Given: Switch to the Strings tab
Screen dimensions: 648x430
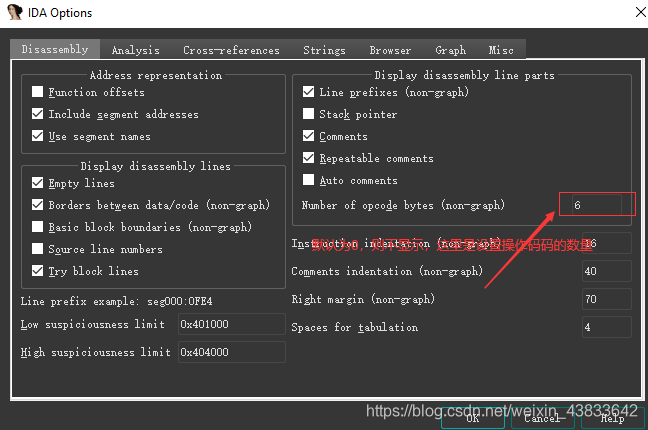Looking at the screenshot, I should point(324,50).
